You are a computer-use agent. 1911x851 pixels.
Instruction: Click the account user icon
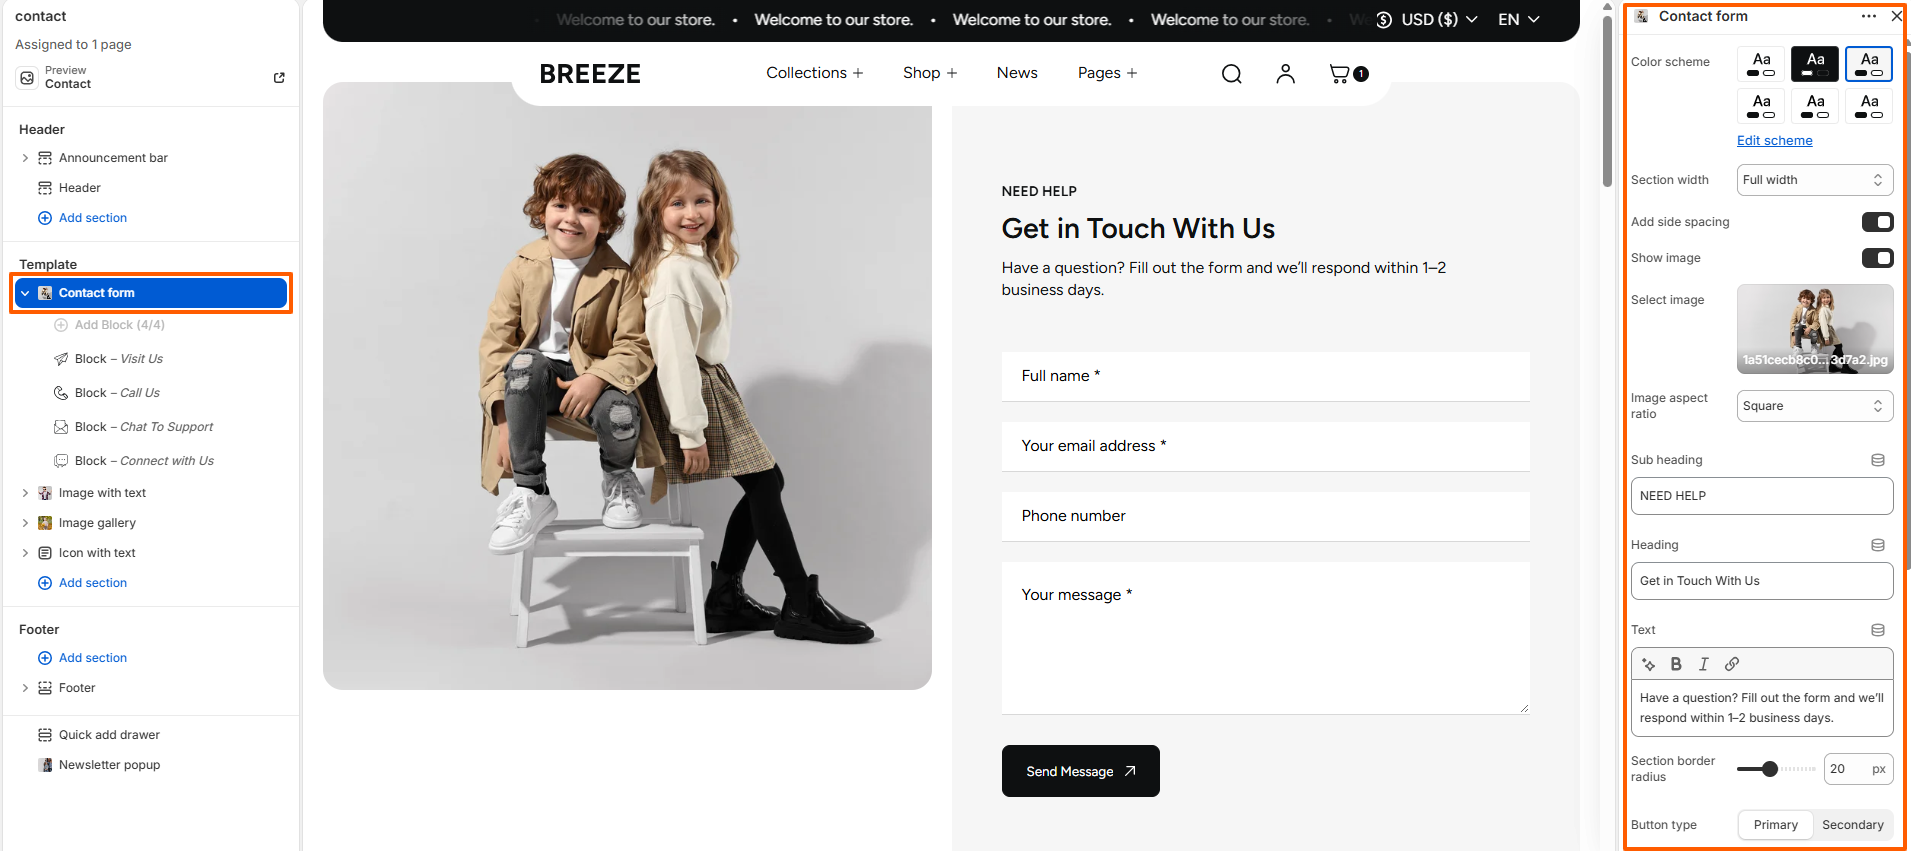1285,74
